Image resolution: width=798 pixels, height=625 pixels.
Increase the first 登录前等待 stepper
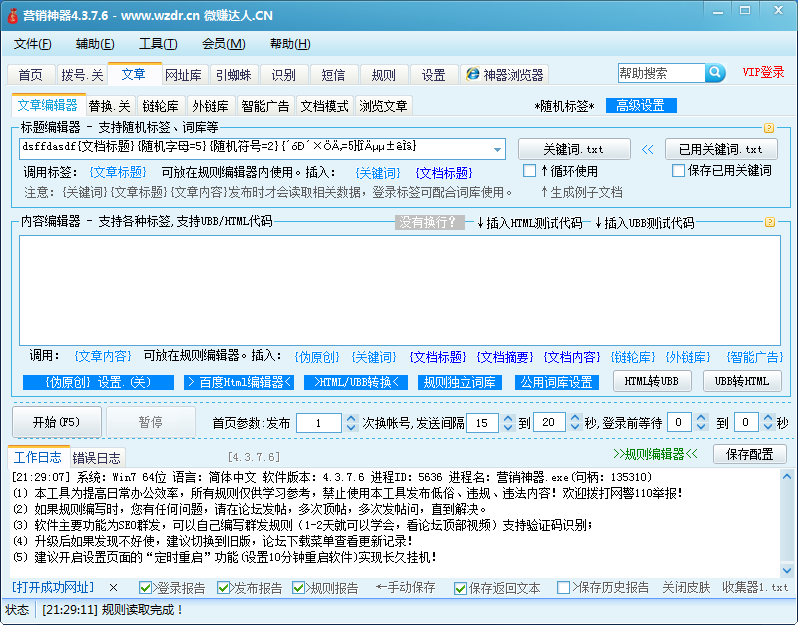pos(701,418)
